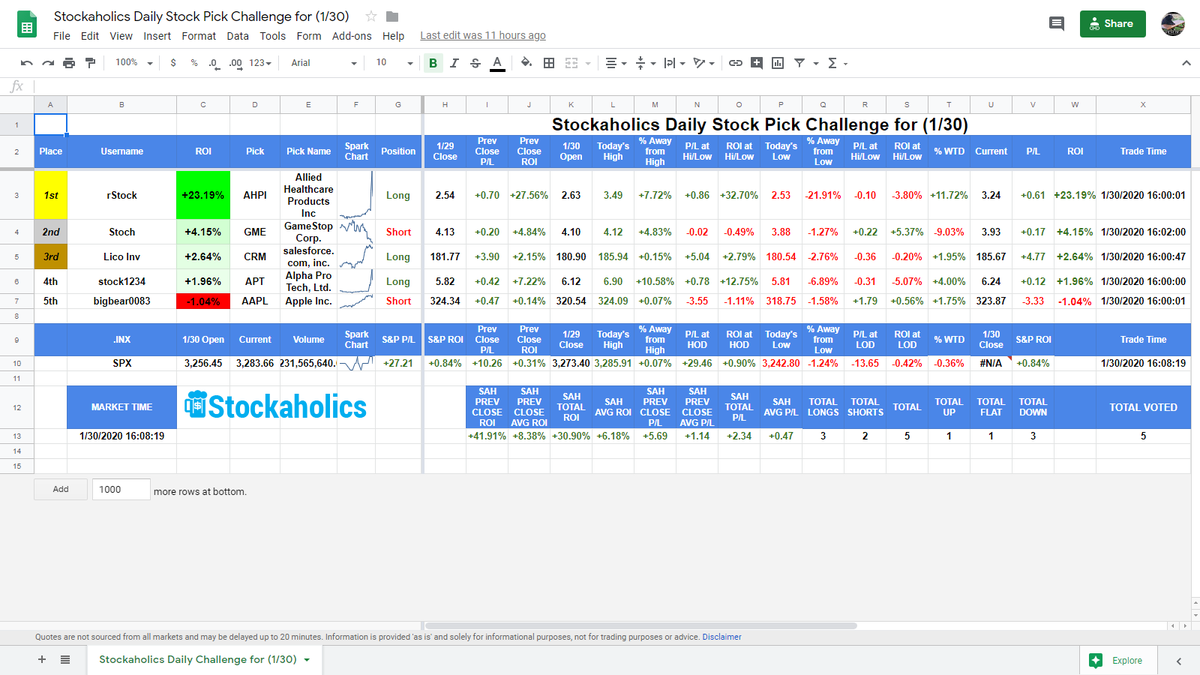Open the Google account avatar
The image size is (1200, 675).
click(1174, 24)
